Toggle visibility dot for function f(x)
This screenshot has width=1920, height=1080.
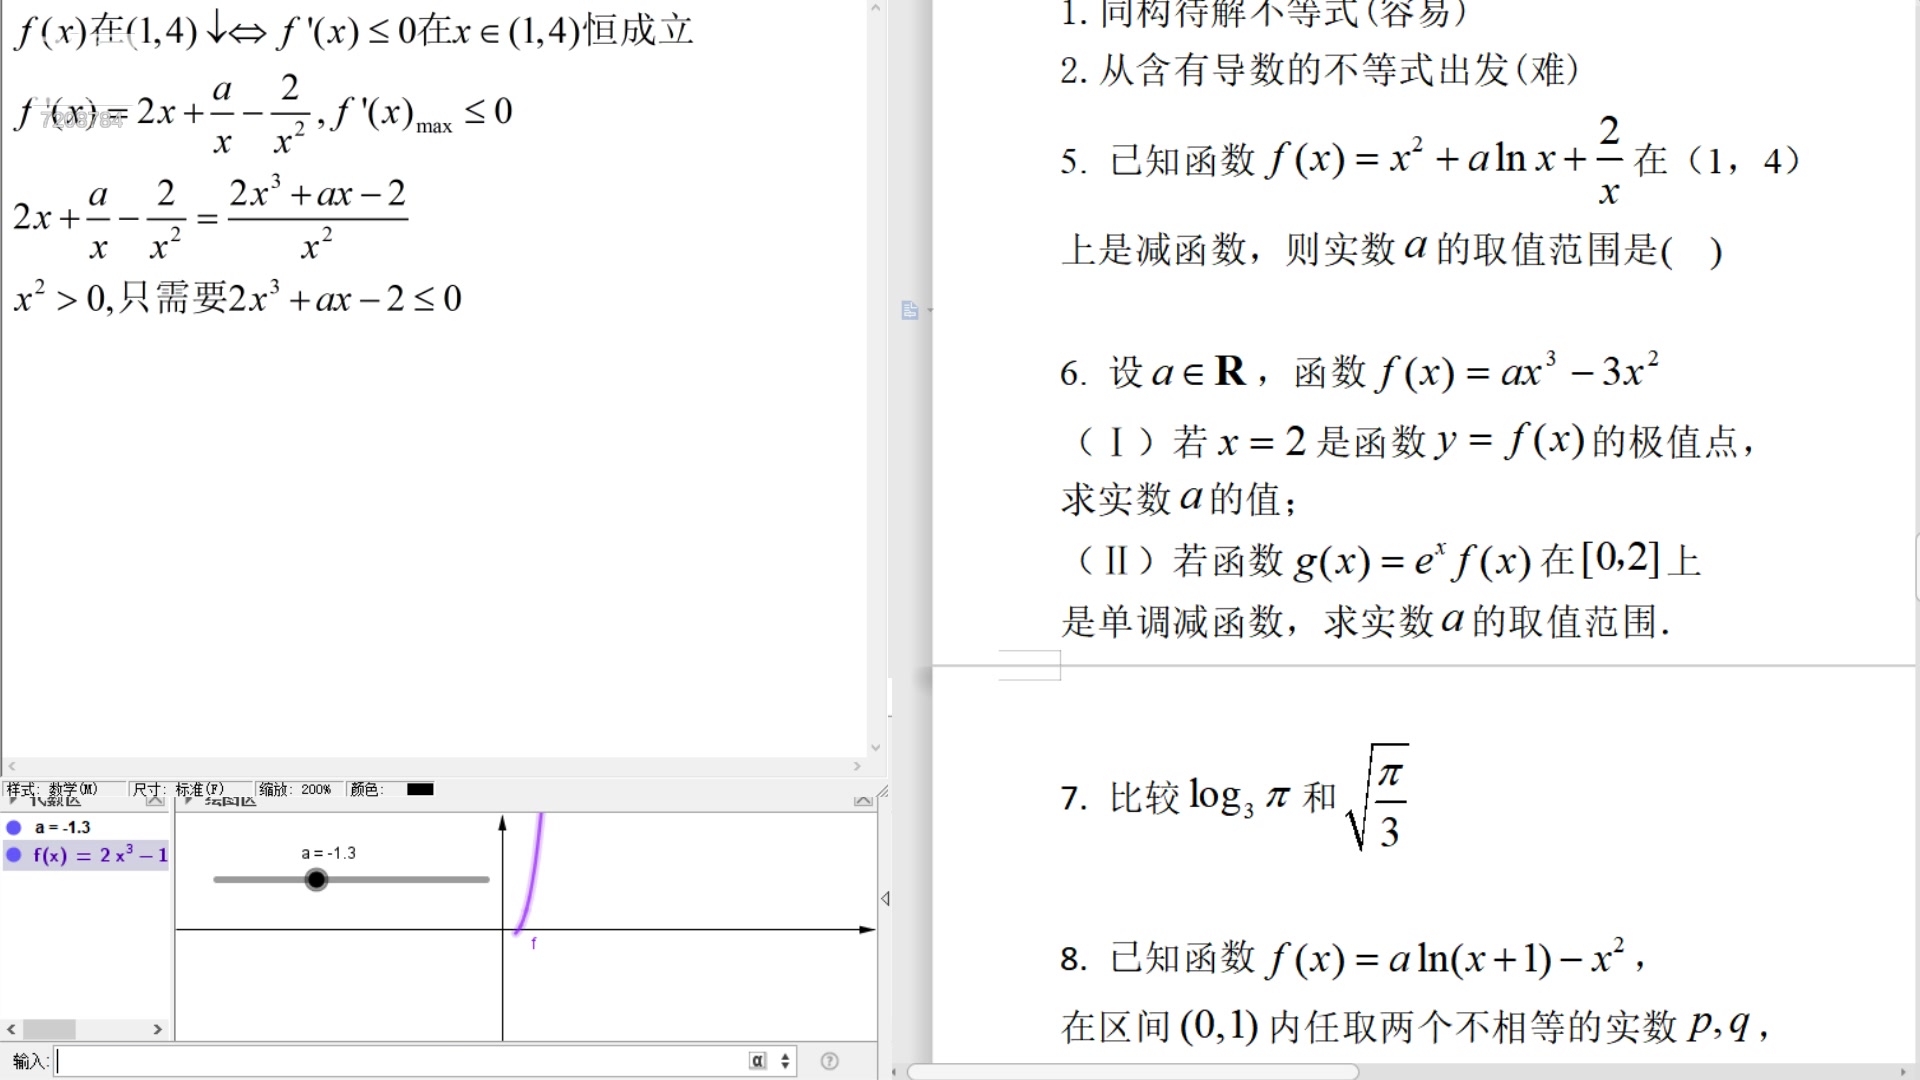click(14, 855)
